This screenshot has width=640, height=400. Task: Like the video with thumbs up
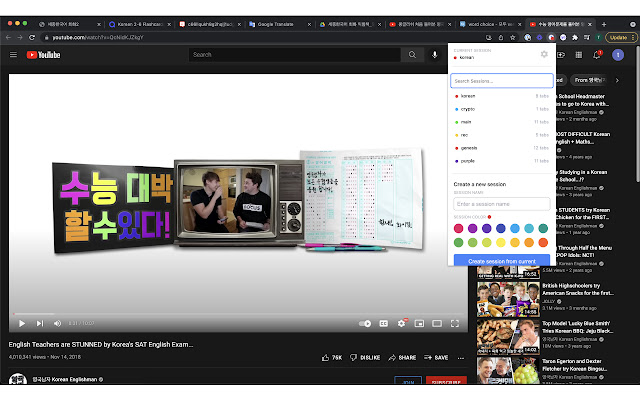[332, 358]
